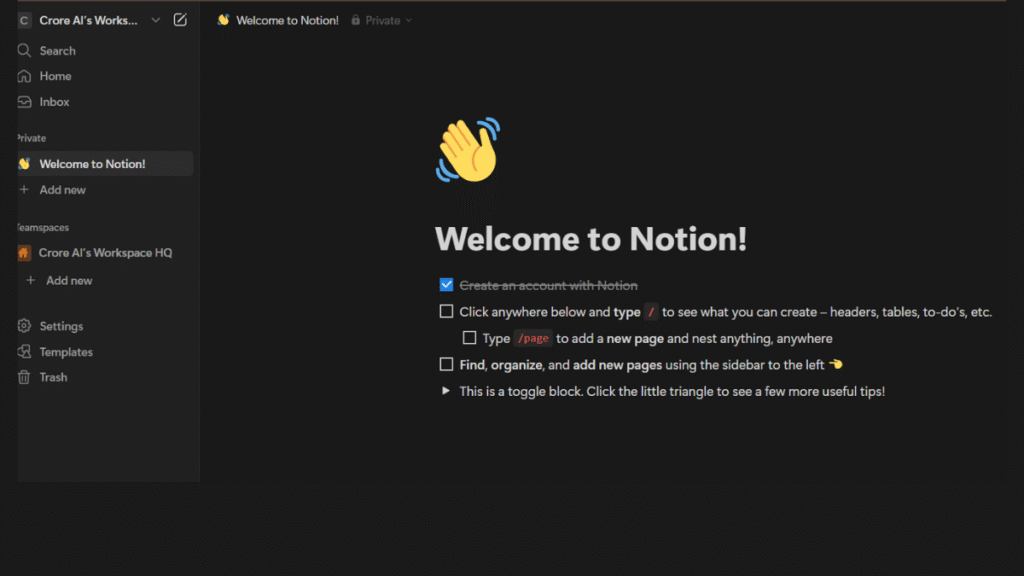Create a new page with the compose icon
The width and height of the screenshot is (1024, 576).
[179, 19]
